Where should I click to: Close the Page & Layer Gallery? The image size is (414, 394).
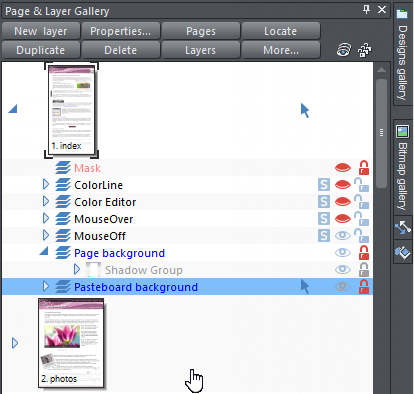382,10
